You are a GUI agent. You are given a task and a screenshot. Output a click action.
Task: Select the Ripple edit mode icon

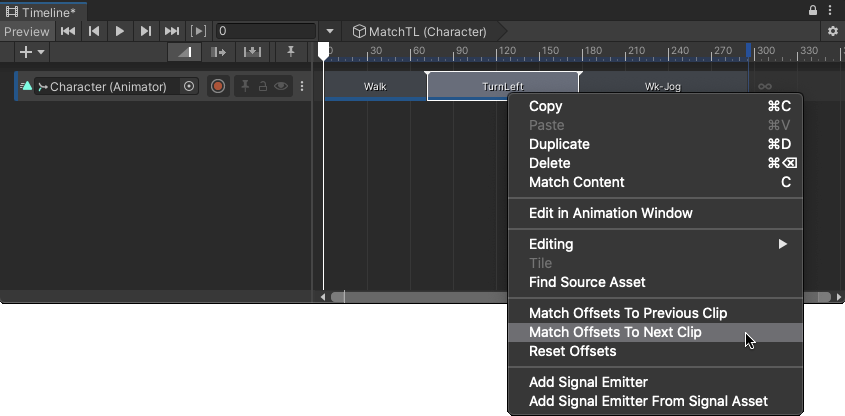click(x=218, y=52)
